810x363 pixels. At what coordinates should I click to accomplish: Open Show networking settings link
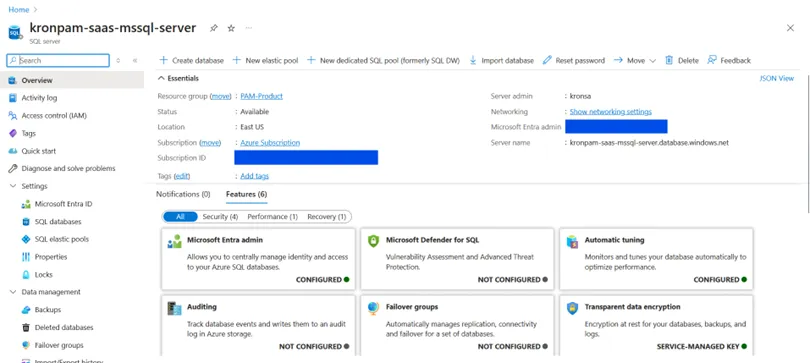point(611,112)
